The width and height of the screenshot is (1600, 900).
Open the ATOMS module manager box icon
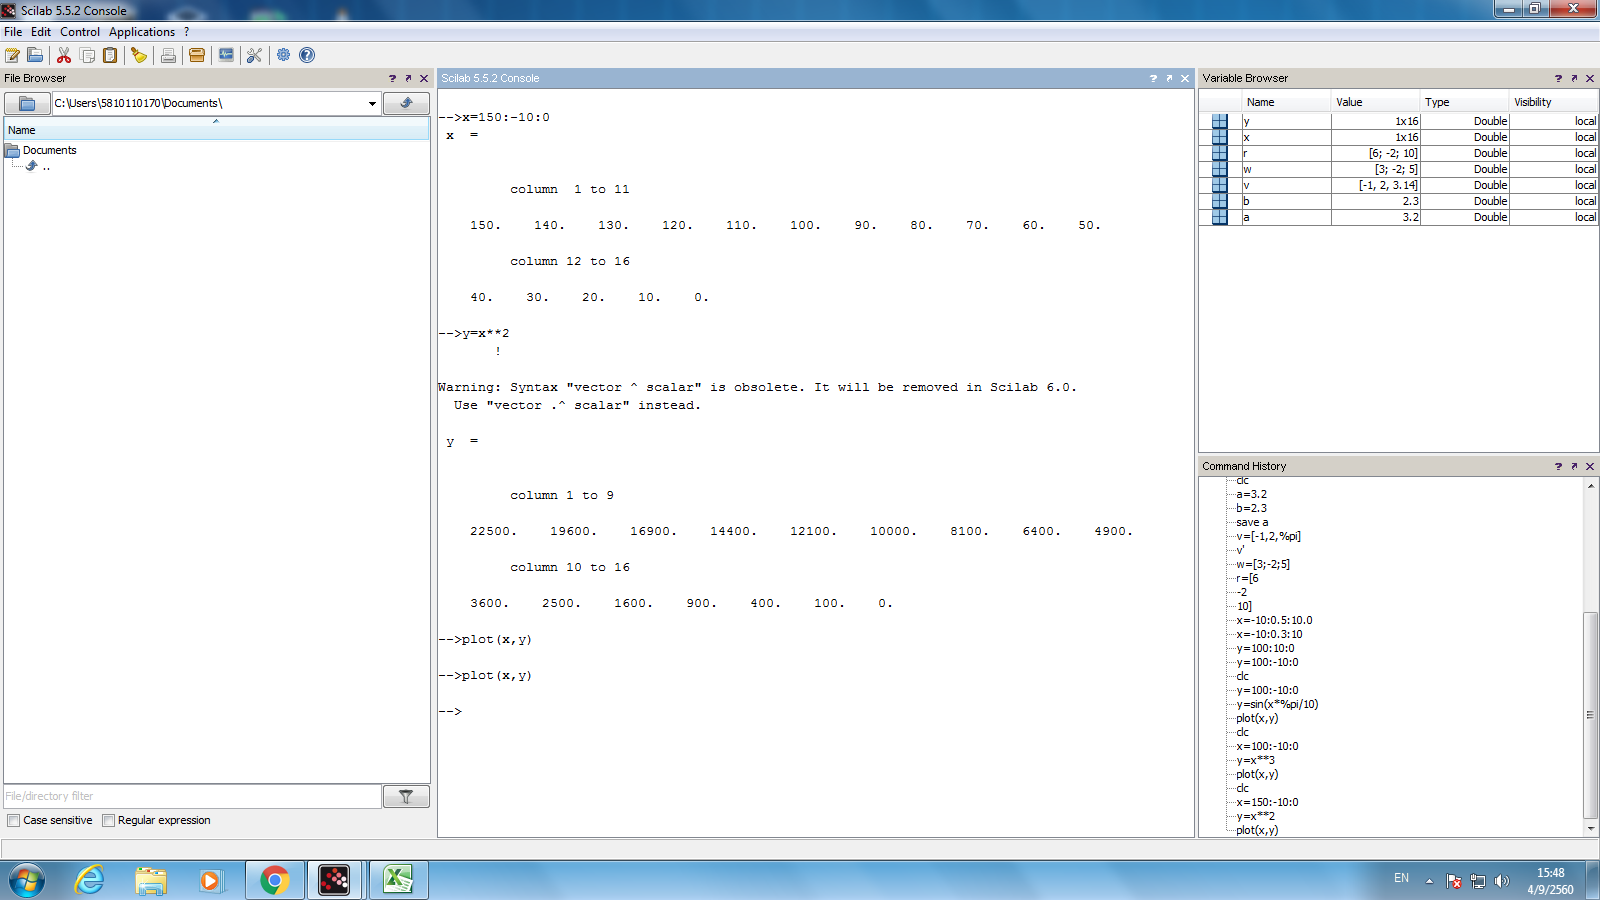197,55
